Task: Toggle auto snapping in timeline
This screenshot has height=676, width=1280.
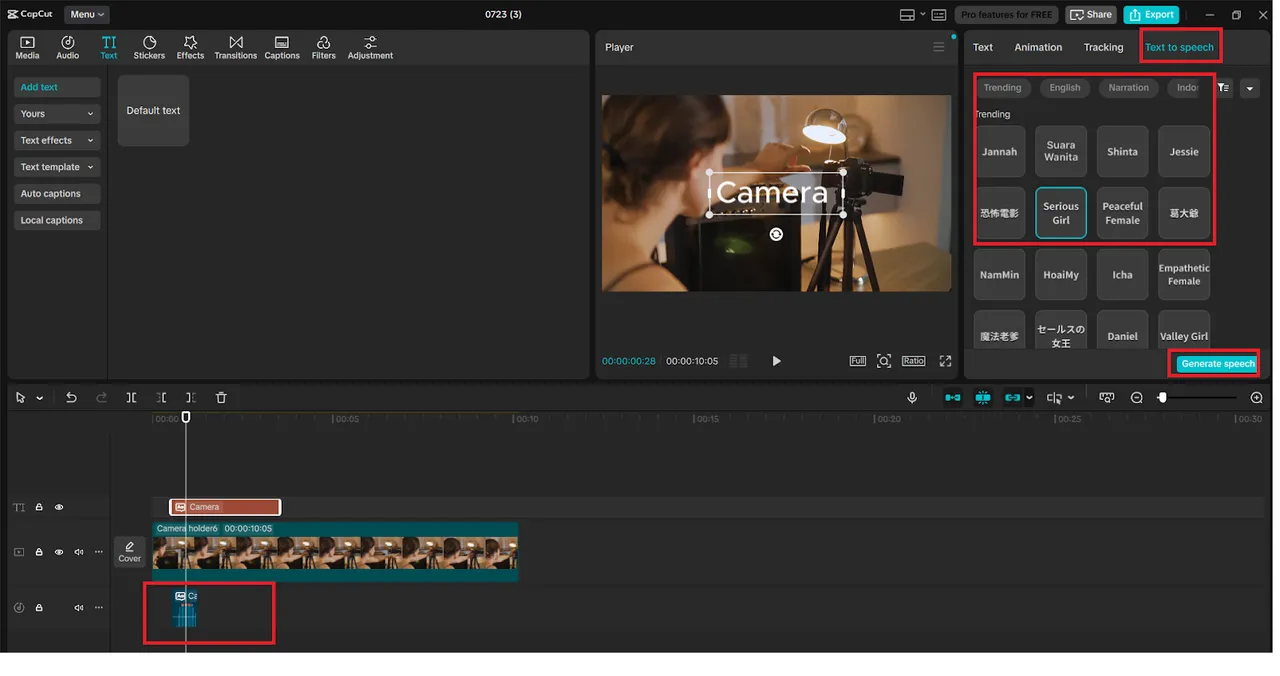Action: pos(983,397)
